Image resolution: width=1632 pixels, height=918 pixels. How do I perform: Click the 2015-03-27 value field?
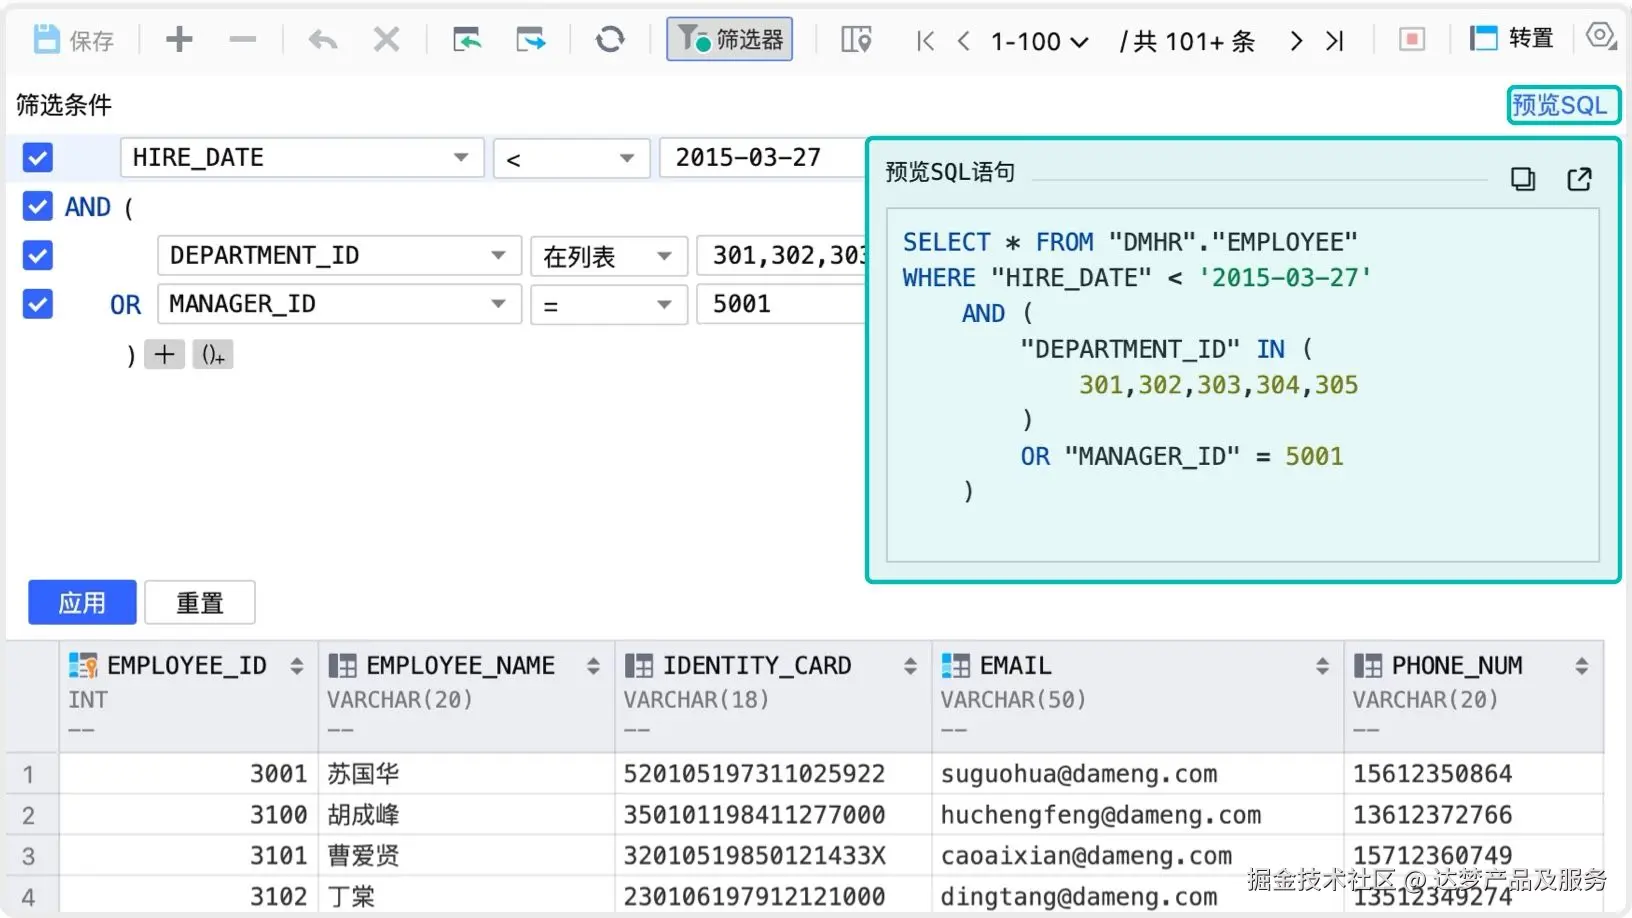click(762, 158)
